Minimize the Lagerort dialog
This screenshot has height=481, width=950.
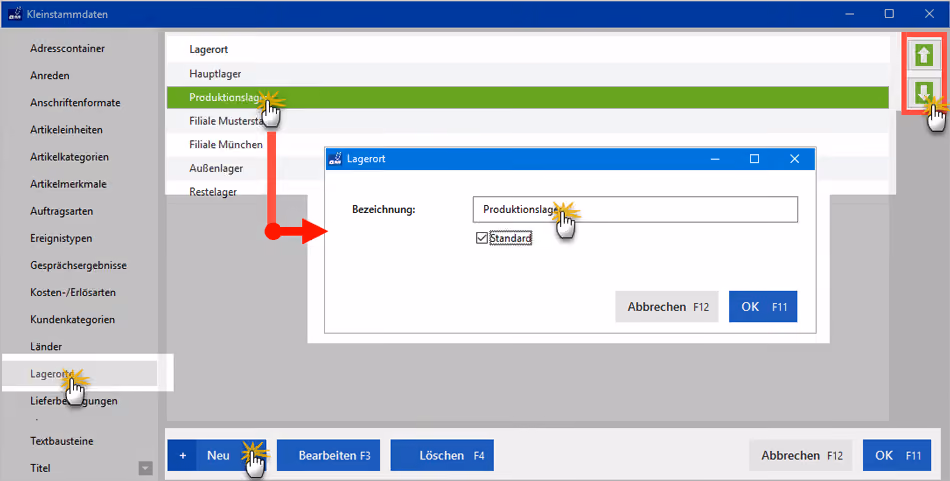point(715,159)
